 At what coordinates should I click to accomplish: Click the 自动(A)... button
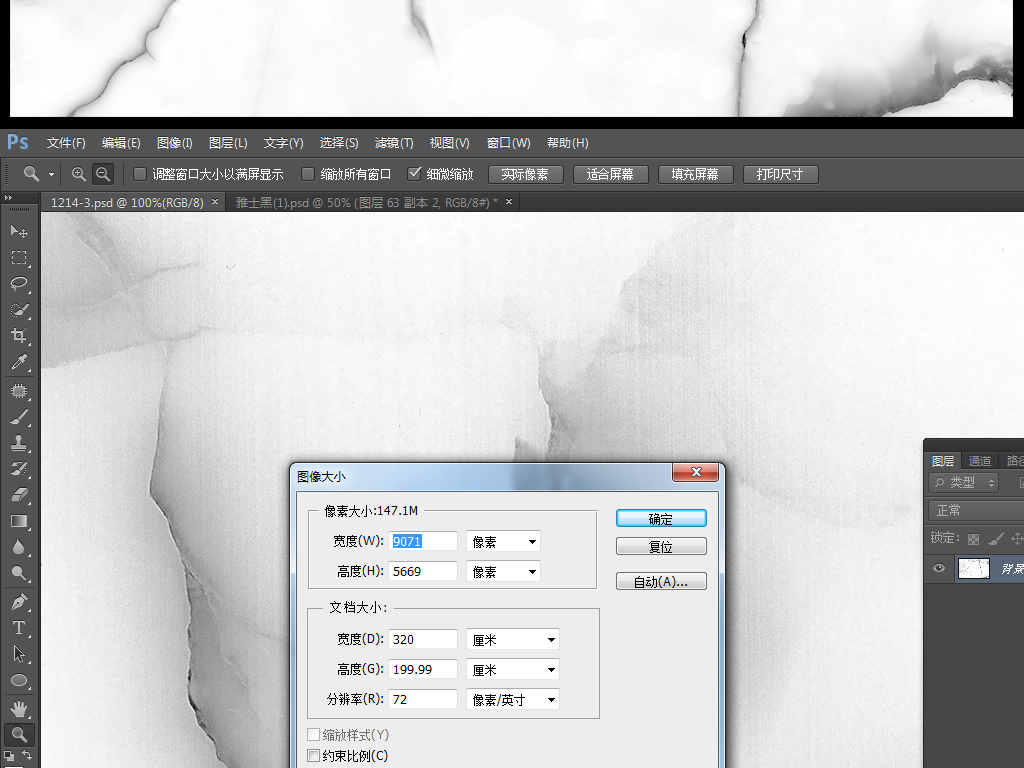coord(661,581)
